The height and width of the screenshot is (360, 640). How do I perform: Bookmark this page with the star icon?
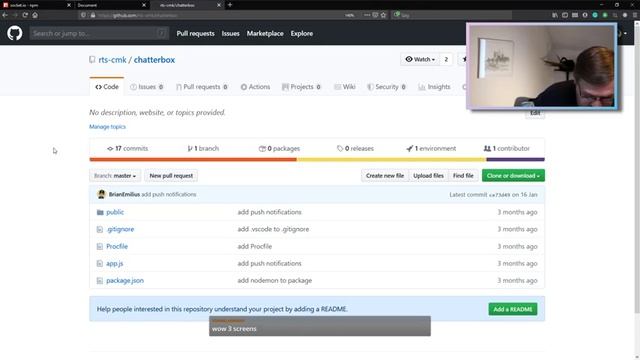383,15
